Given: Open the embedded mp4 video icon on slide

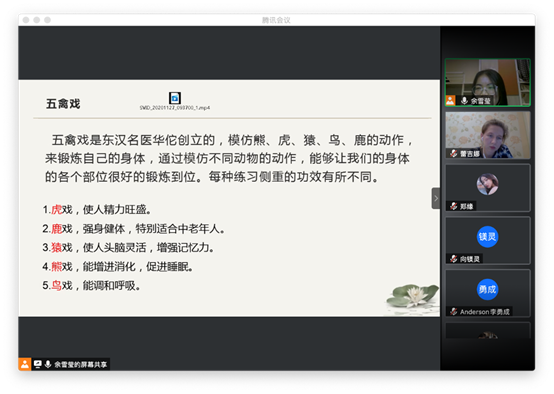Looking at the screenshot, I should [175, 98].
